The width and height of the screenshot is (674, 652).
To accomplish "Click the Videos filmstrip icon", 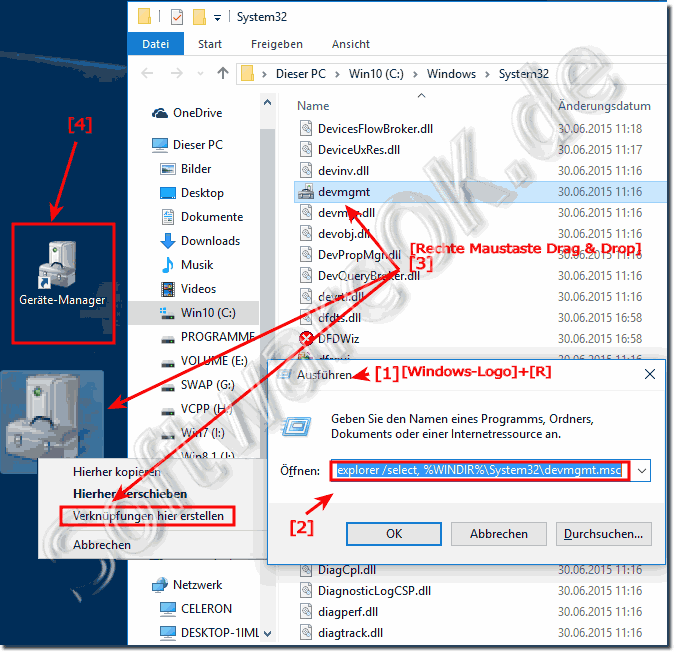I will click(168, 289).
